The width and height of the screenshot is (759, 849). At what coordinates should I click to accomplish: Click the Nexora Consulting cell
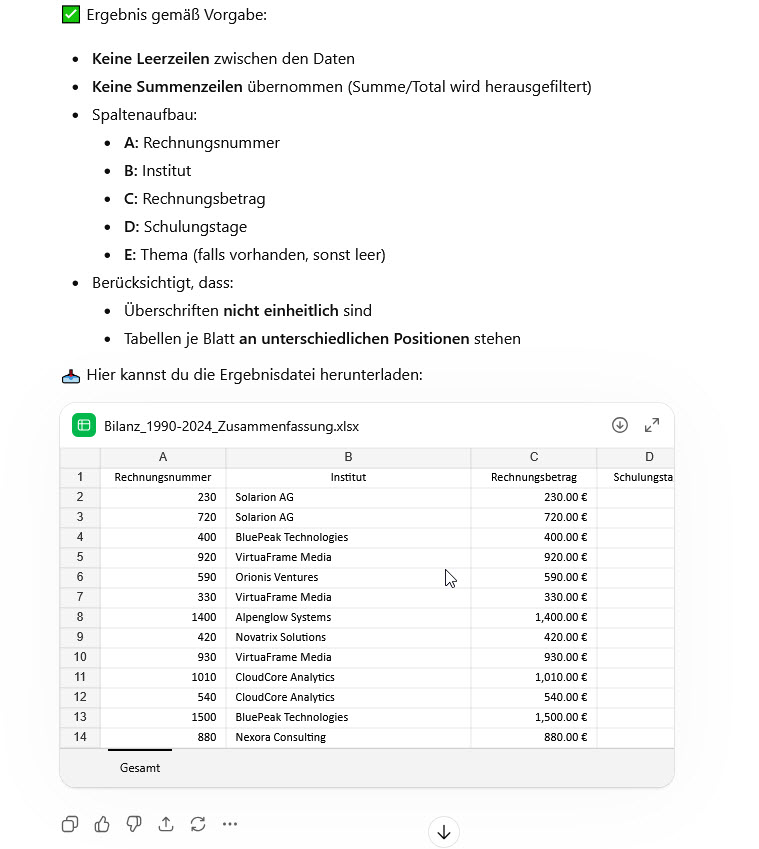click(348, 737)
